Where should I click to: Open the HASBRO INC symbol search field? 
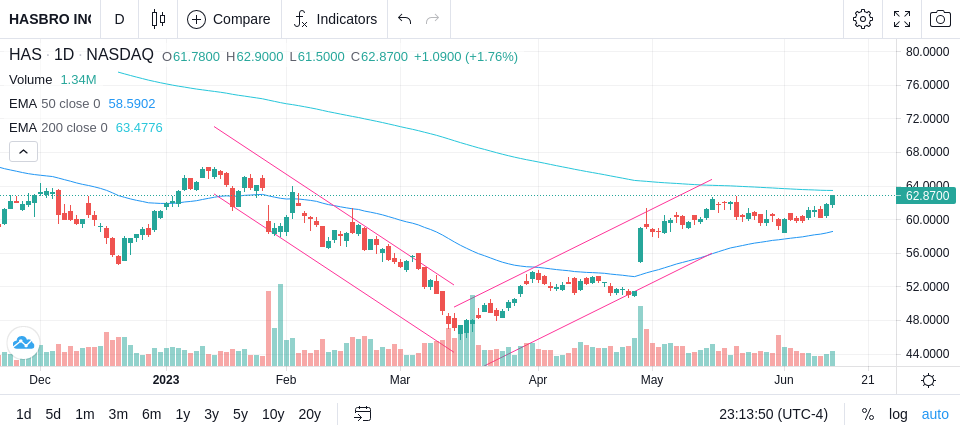click(x=50, y=19)
